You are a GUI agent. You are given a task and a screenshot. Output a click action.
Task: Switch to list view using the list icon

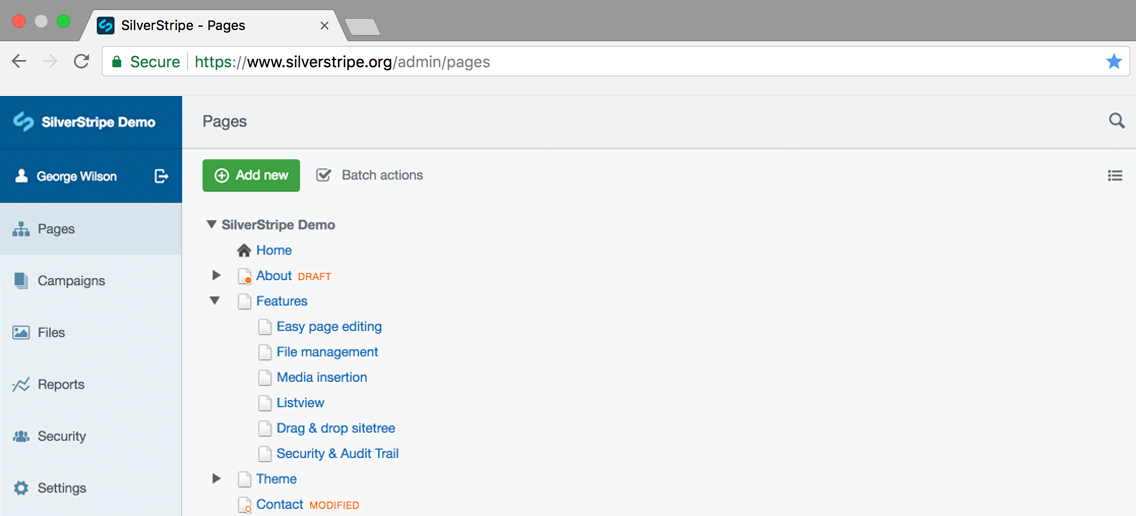pyautogui.click(x=1115, y=175)
